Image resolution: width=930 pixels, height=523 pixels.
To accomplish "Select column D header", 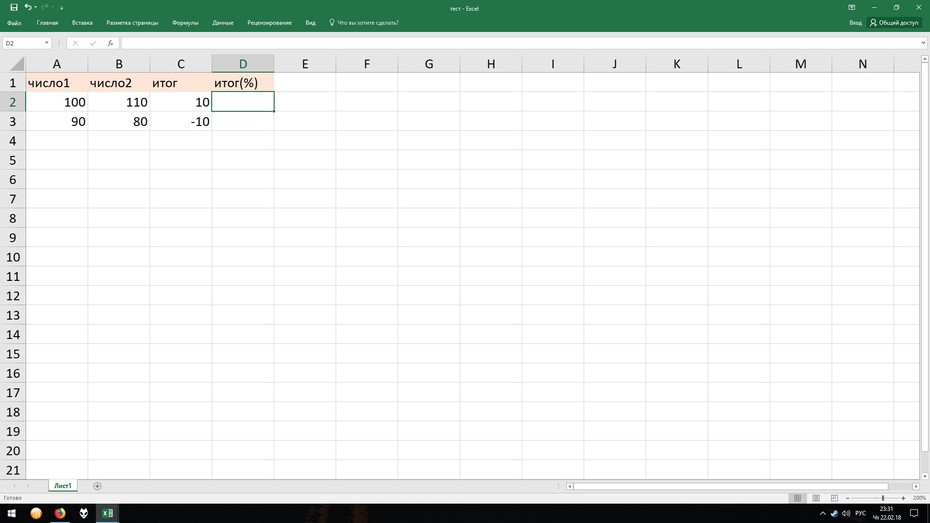I will tap(243, 63).
